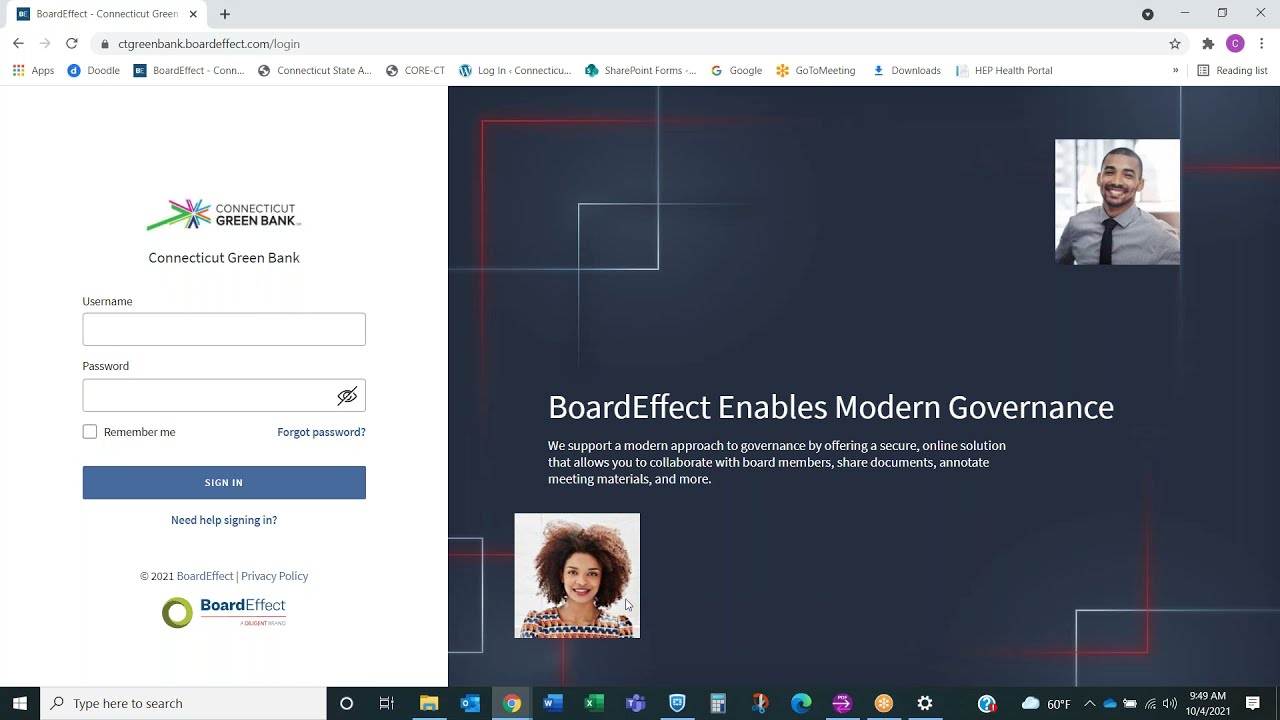Open the tab search dropdown arrow
This screenshot has width=1280, height=720.
(x=1148, y=14)
